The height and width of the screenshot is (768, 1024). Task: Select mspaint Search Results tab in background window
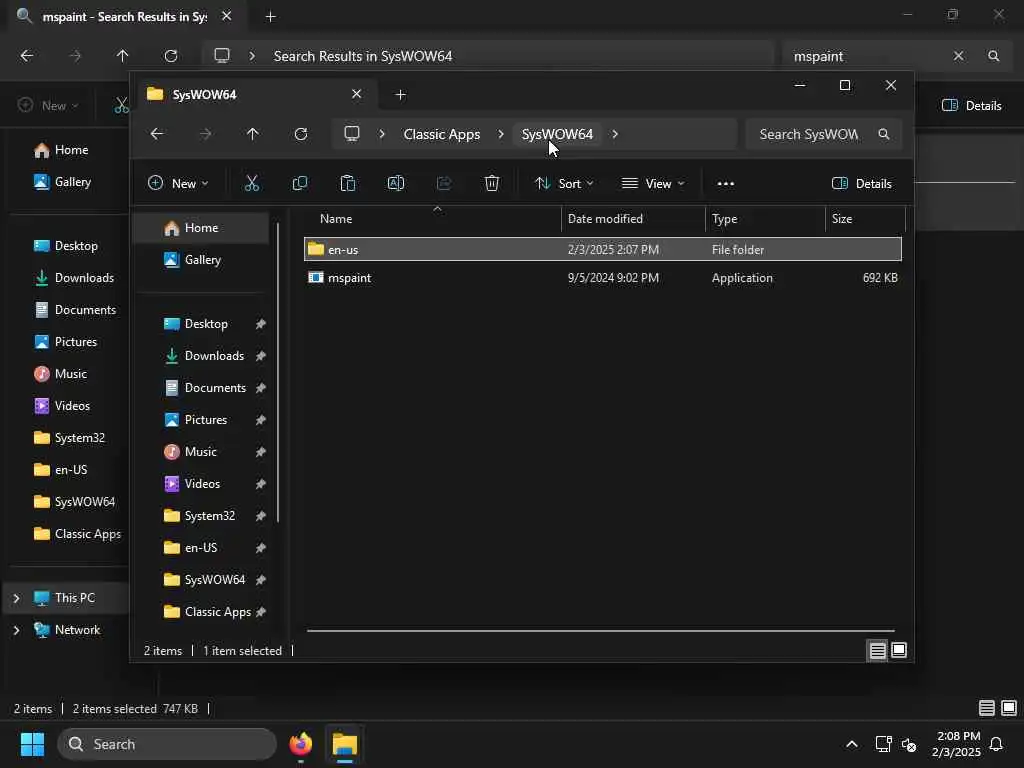click(124, 16)
